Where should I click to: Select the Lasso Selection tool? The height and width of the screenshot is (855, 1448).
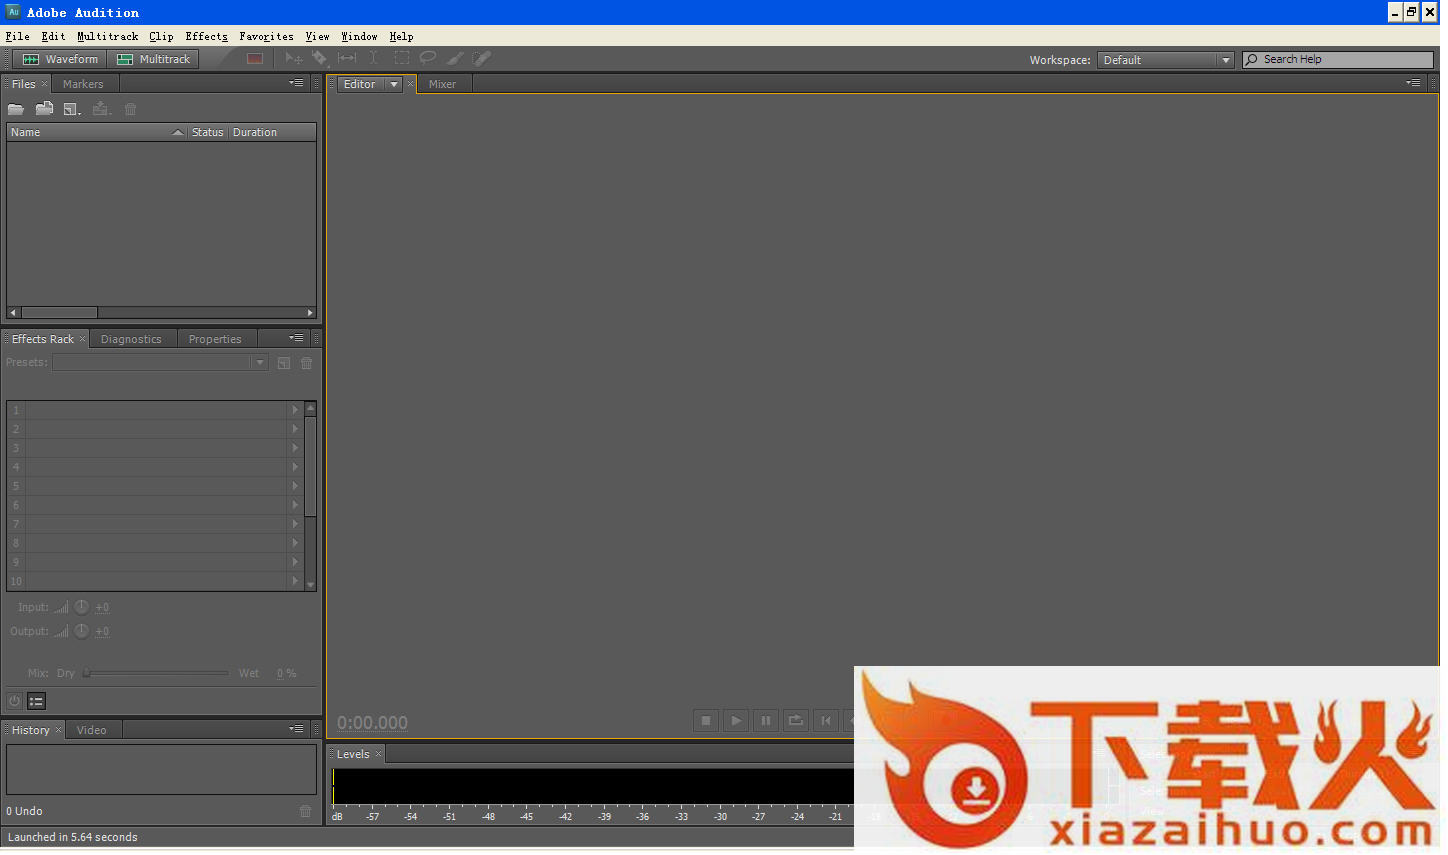[x=428, y=59]
